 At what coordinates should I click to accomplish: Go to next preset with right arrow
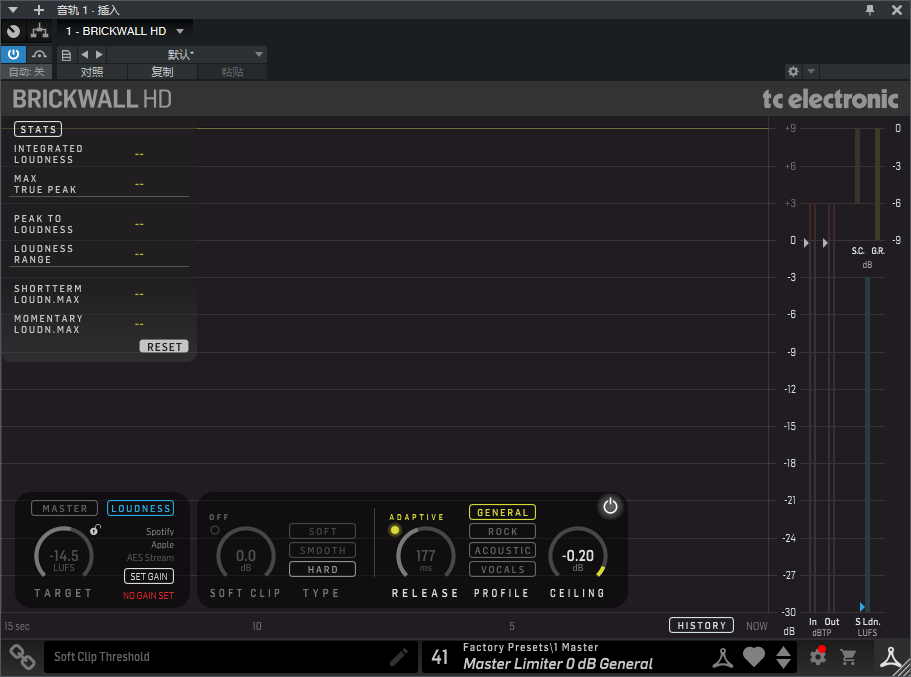click(x=99, y=54)
